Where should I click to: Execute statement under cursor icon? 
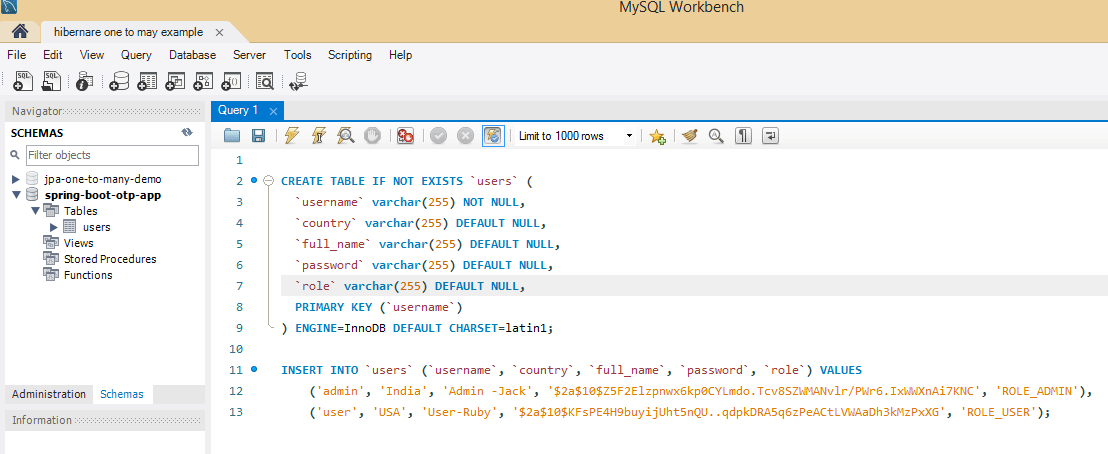point(319,136)
